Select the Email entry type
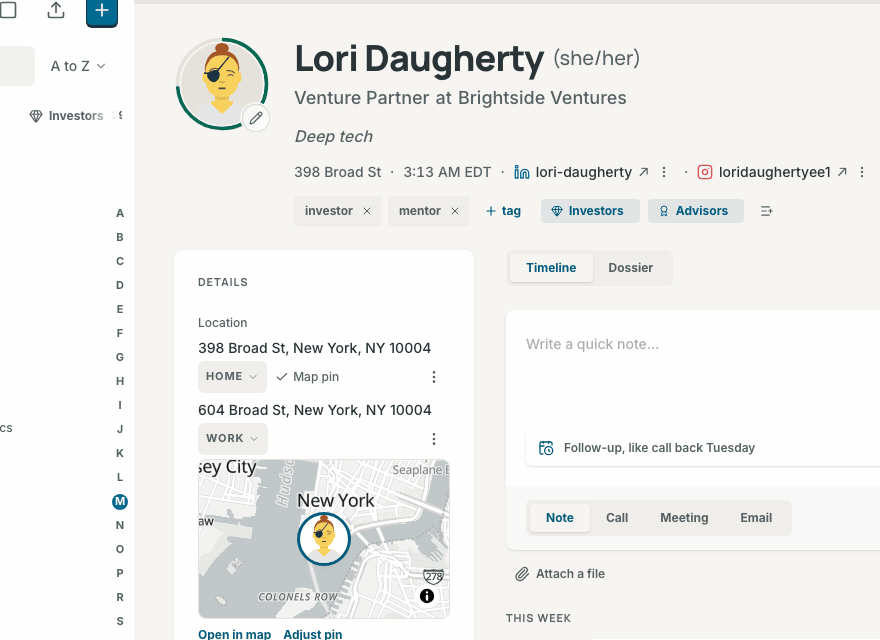The image size is (880, 640). 756,518
